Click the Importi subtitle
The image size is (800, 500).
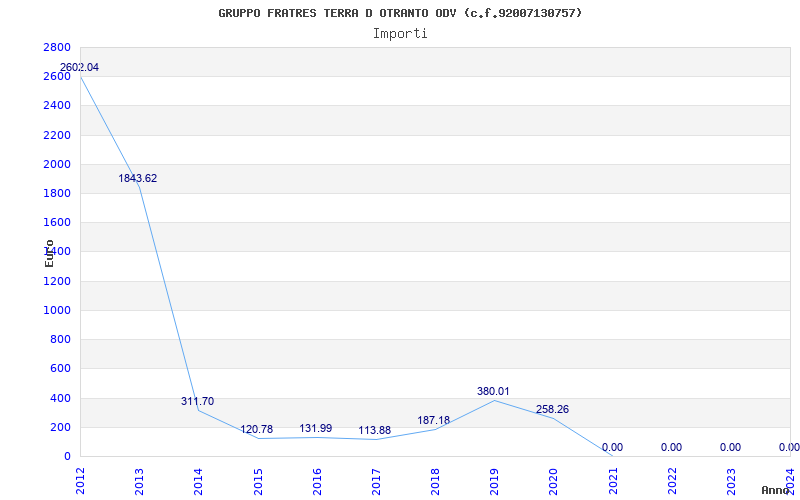(400, 34)
